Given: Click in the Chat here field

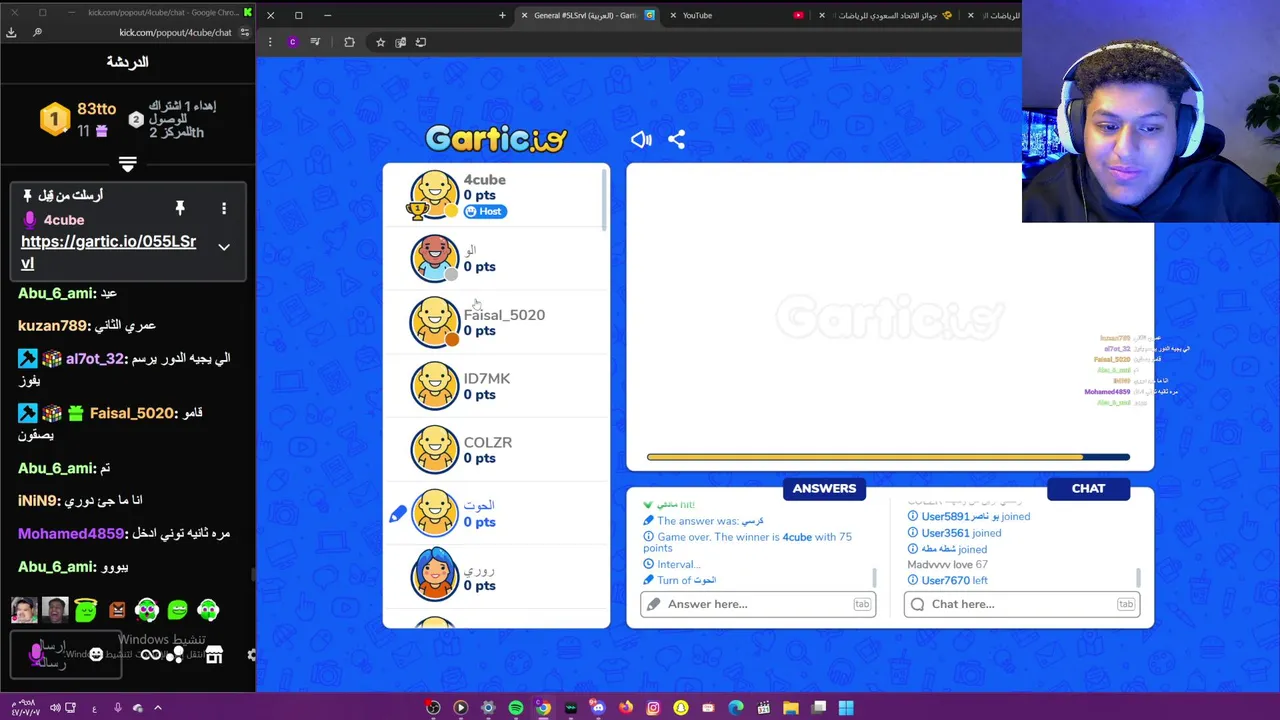Looking at the screenshot, I should [x=1022, y=604].
